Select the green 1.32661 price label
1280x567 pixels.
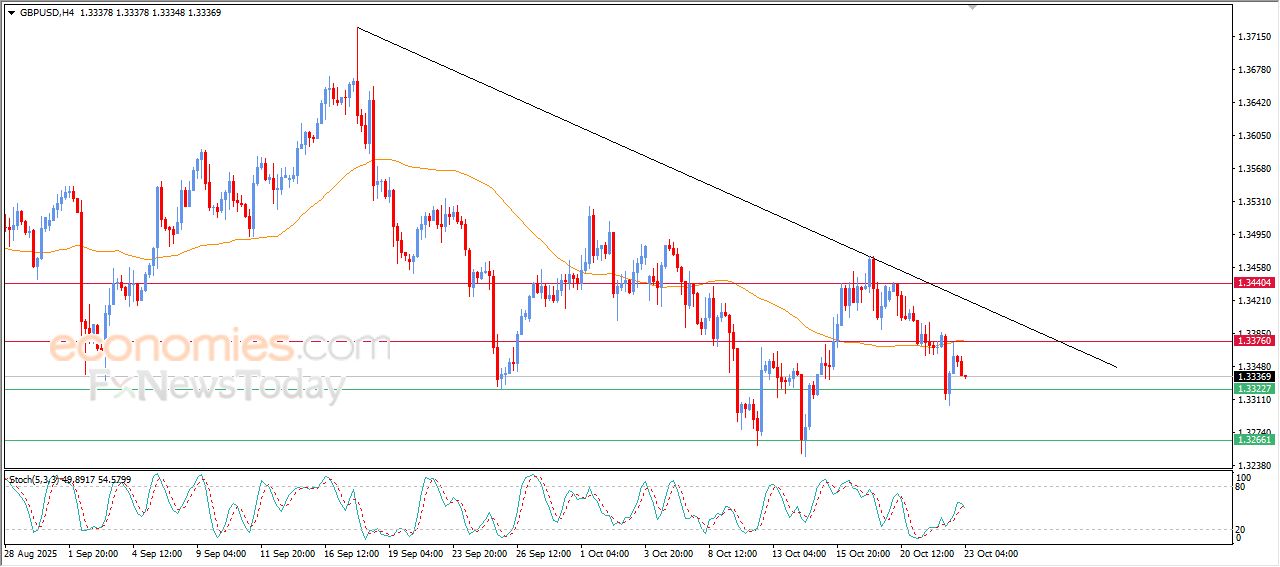point(1253,440)
